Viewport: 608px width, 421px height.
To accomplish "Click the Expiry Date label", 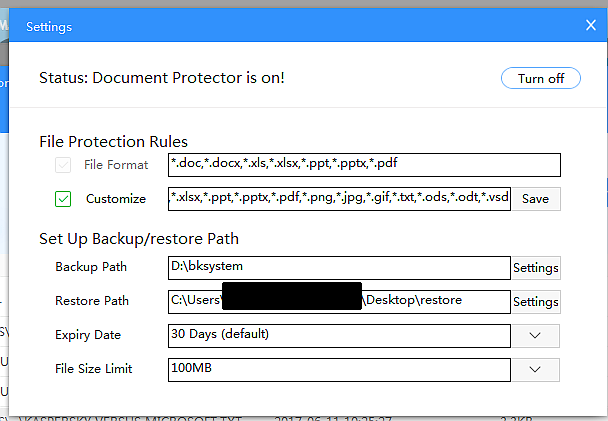I will coord(88,335).
